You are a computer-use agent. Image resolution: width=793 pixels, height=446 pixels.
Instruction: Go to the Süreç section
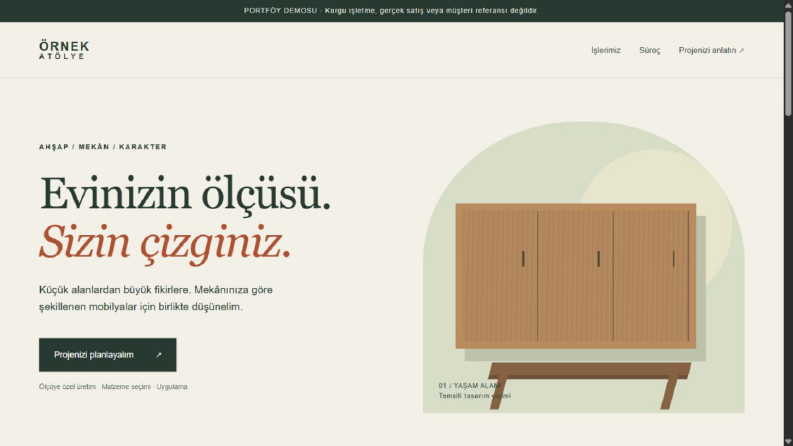point(649,50)
